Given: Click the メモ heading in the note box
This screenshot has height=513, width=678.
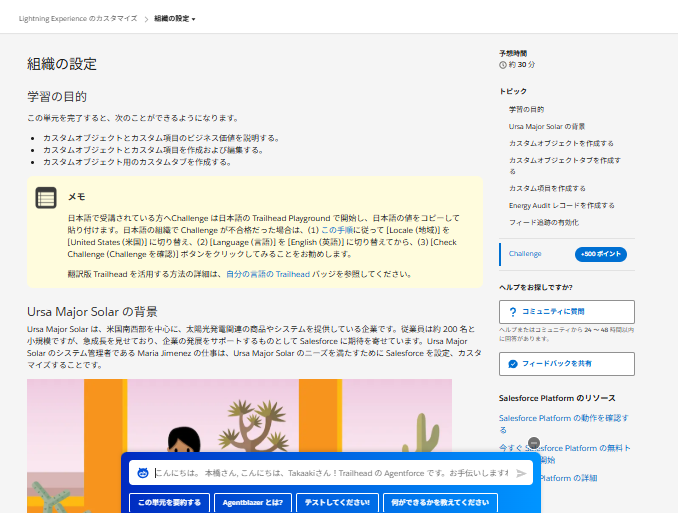Looking at the screenshot, I should click(x=77, y=197).
